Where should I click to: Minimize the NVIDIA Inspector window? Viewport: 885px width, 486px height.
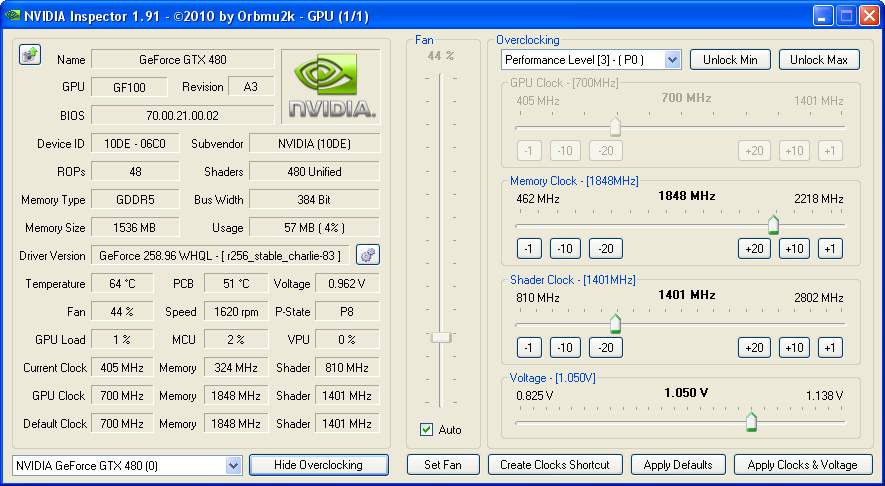[x=823, y=16]
